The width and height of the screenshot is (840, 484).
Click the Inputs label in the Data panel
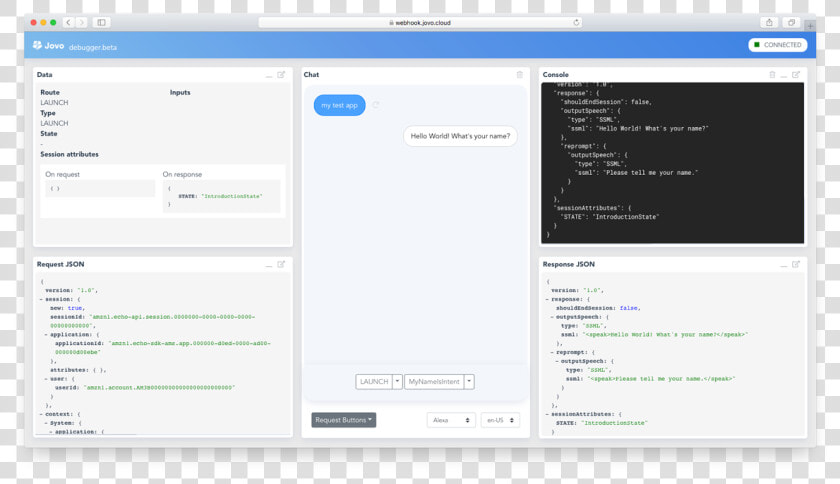pyautogui.click(x=180, y=92)
